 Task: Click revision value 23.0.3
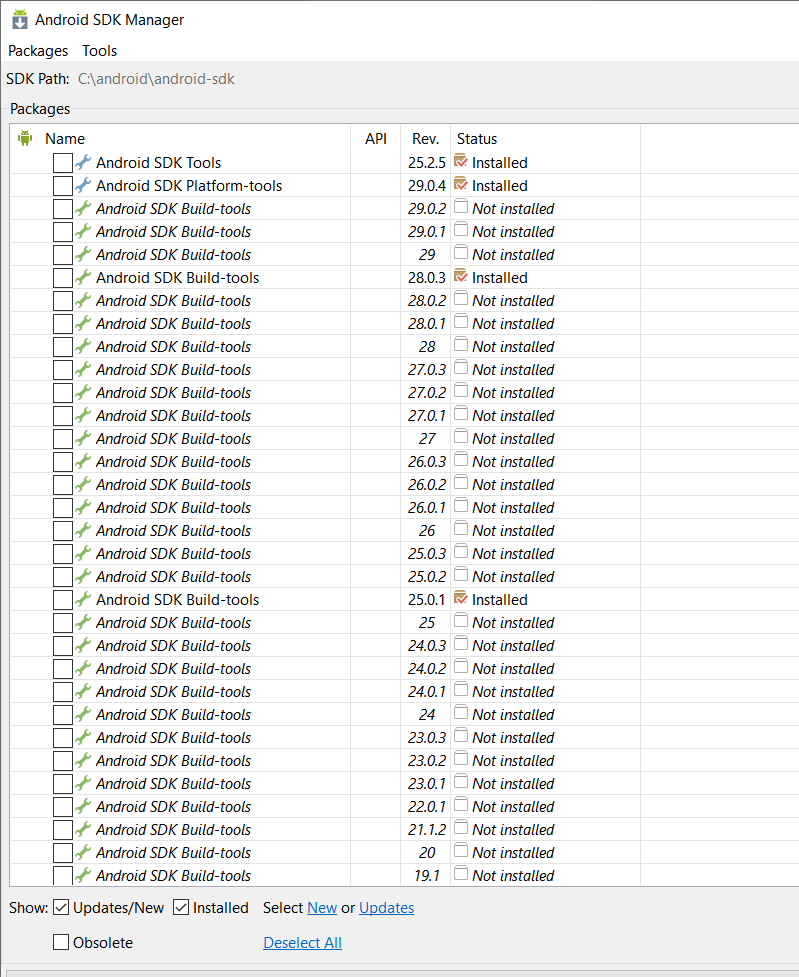point(427,738)
